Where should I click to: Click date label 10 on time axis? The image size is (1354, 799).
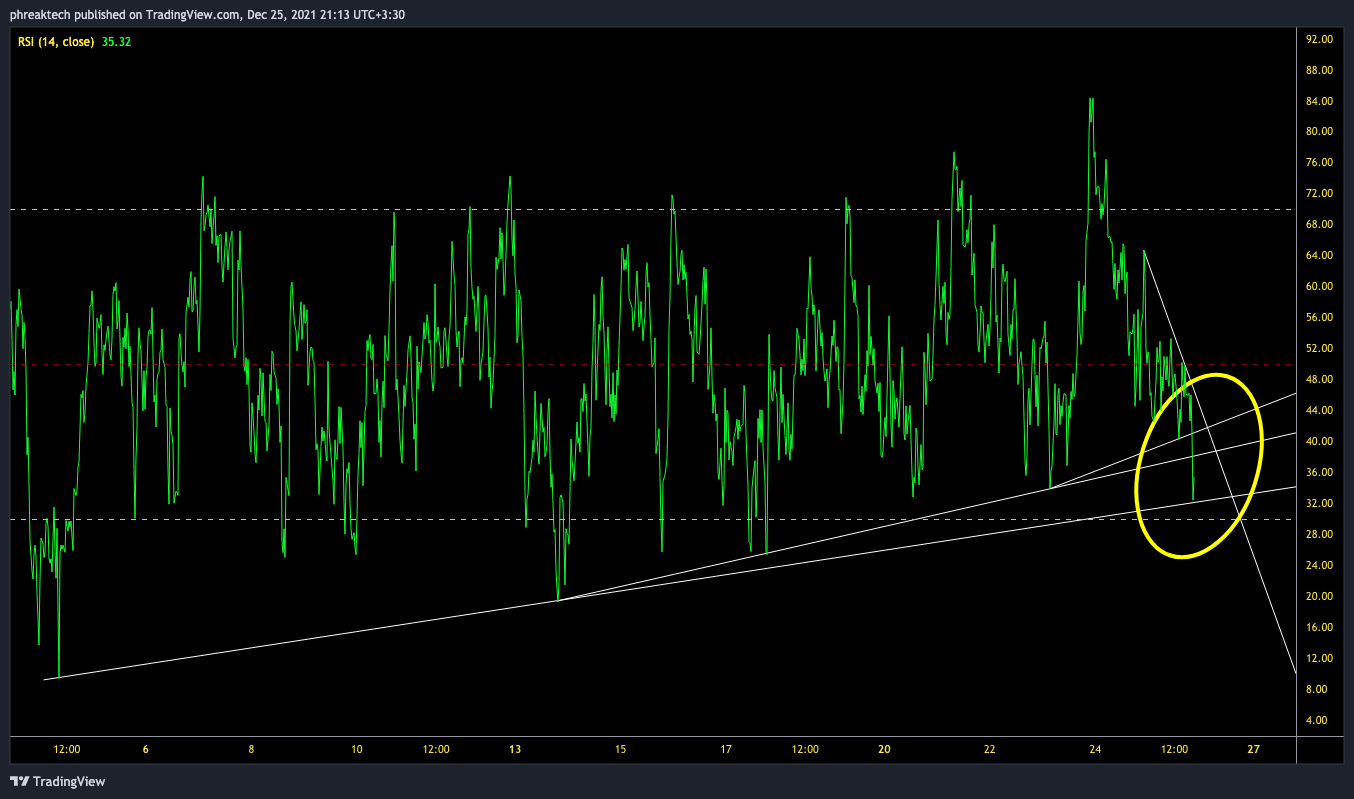pos(357,749)
